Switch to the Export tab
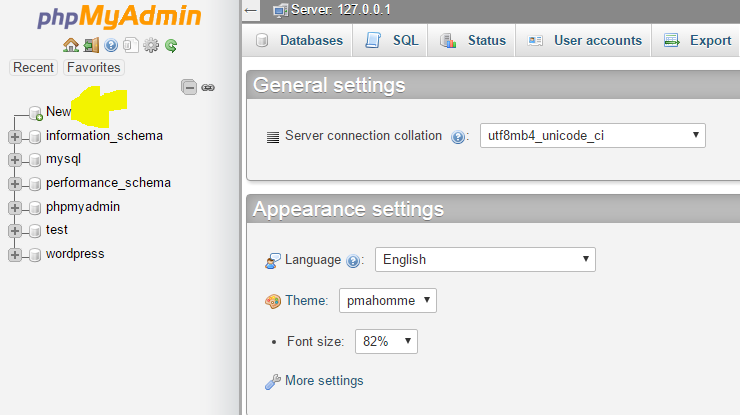The width and height of the screenshot is (740, 415). tap(697, 41)
